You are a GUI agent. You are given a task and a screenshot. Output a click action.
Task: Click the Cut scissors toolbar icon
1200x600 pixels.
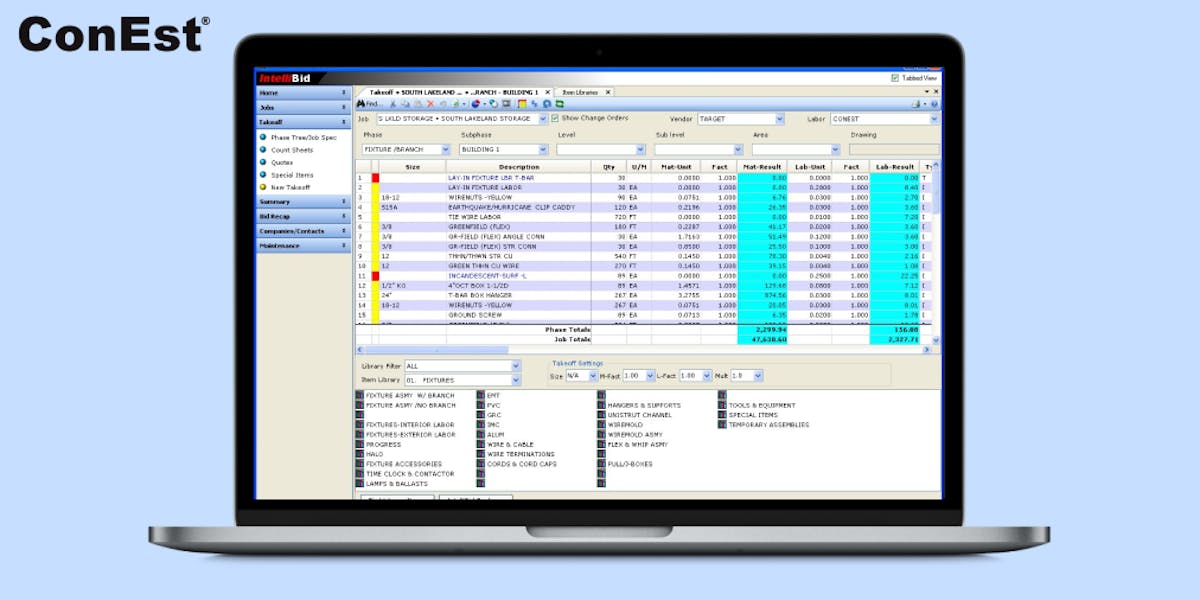(x=394, y=104)
